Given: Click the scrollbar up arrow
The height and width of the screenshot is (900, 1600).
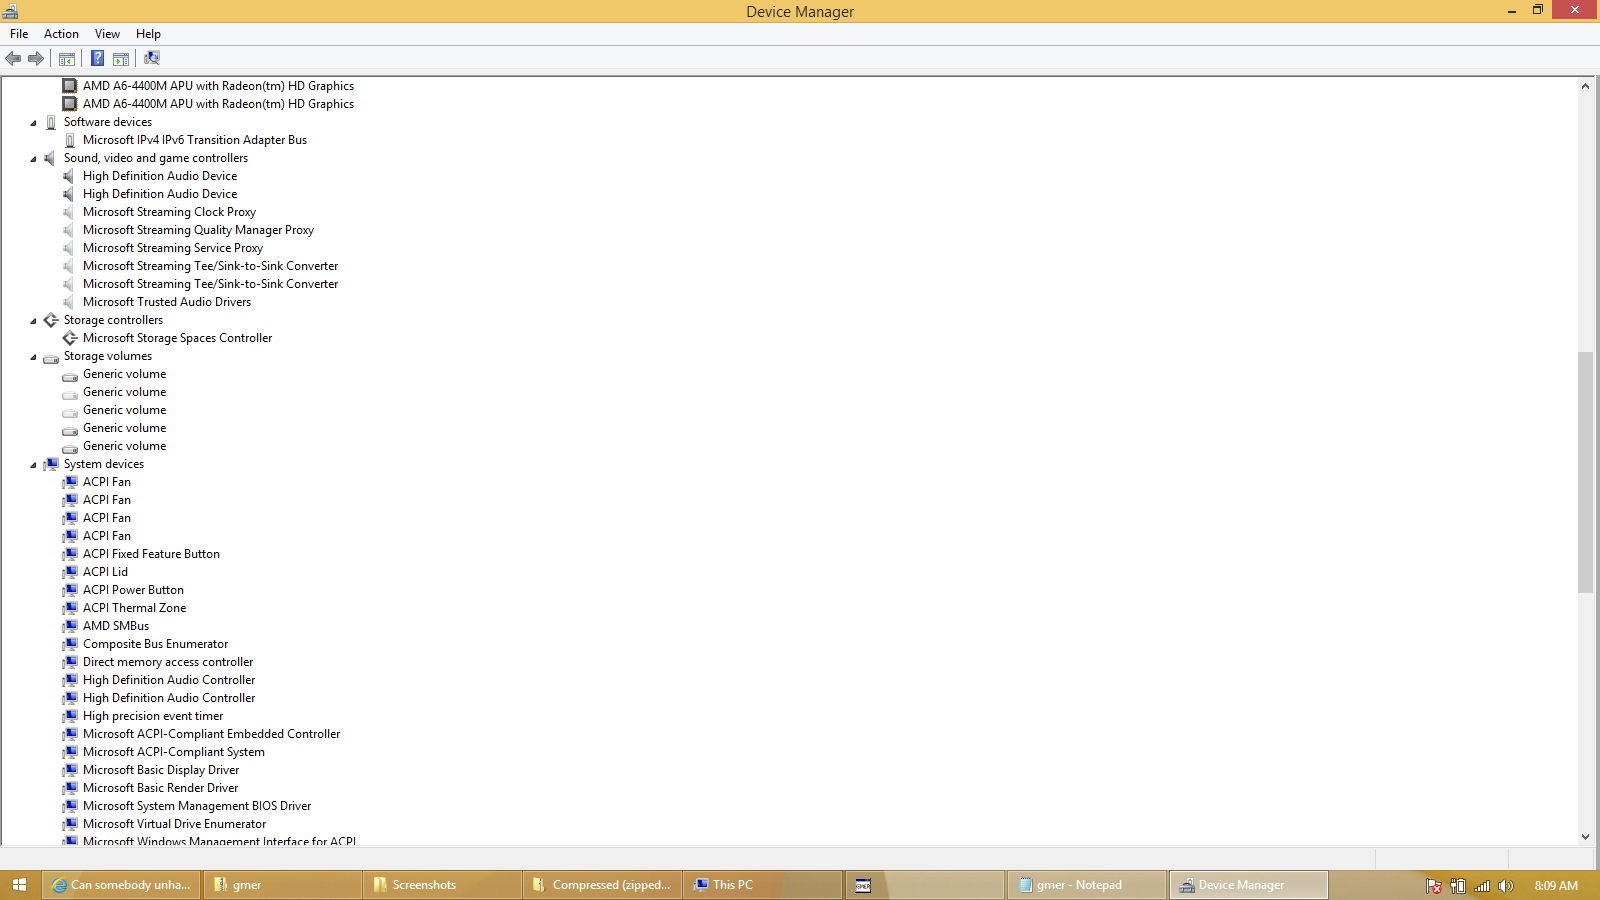Looking at the screenshot, I should pos(1585,86).
